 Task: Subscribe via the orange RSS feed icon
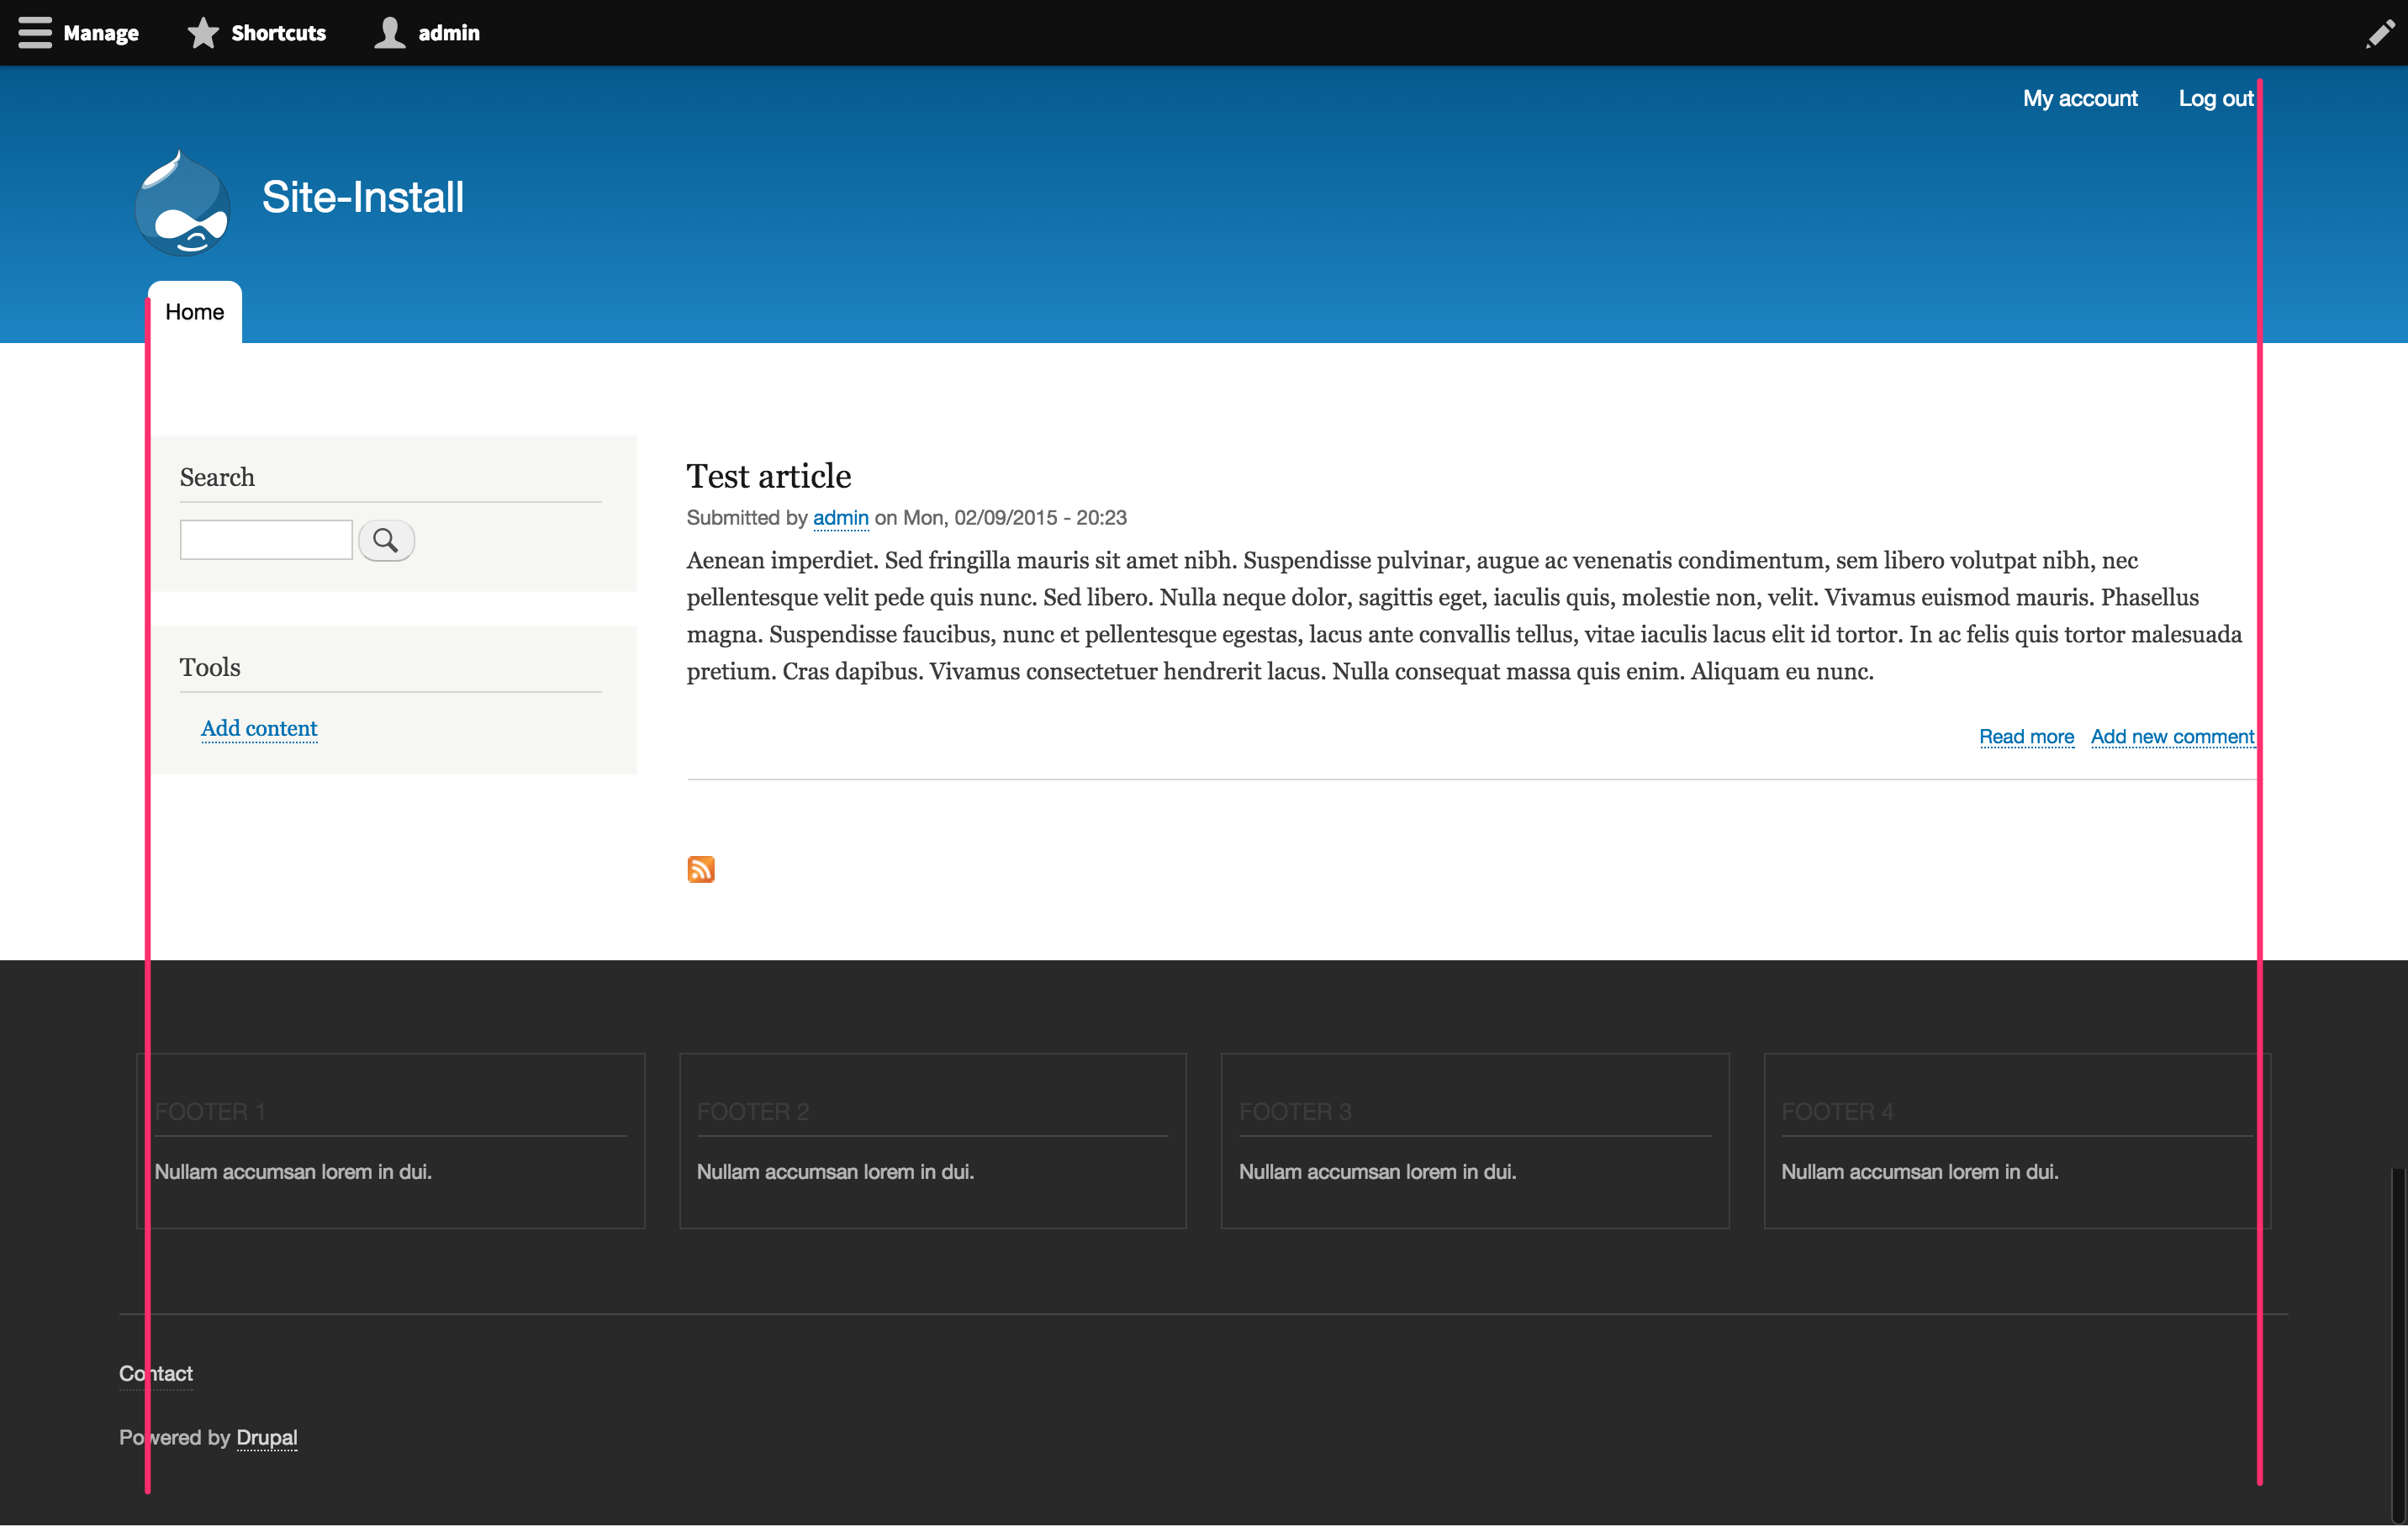[x=701, y=869]
